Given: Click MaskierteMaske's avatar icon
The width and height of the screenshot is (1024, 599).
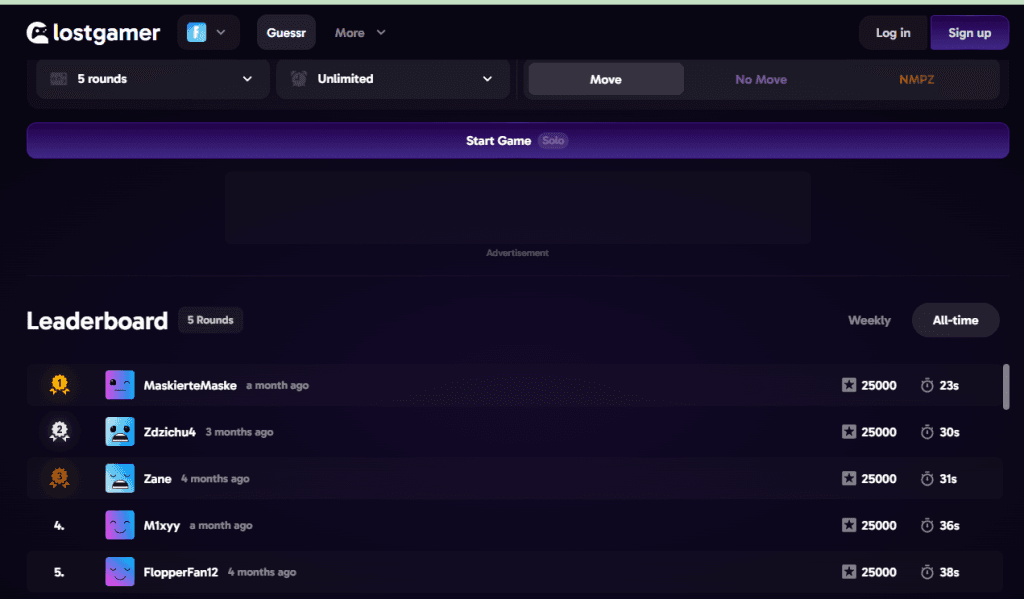Looking at the screenshot, I should coord(120,385).
